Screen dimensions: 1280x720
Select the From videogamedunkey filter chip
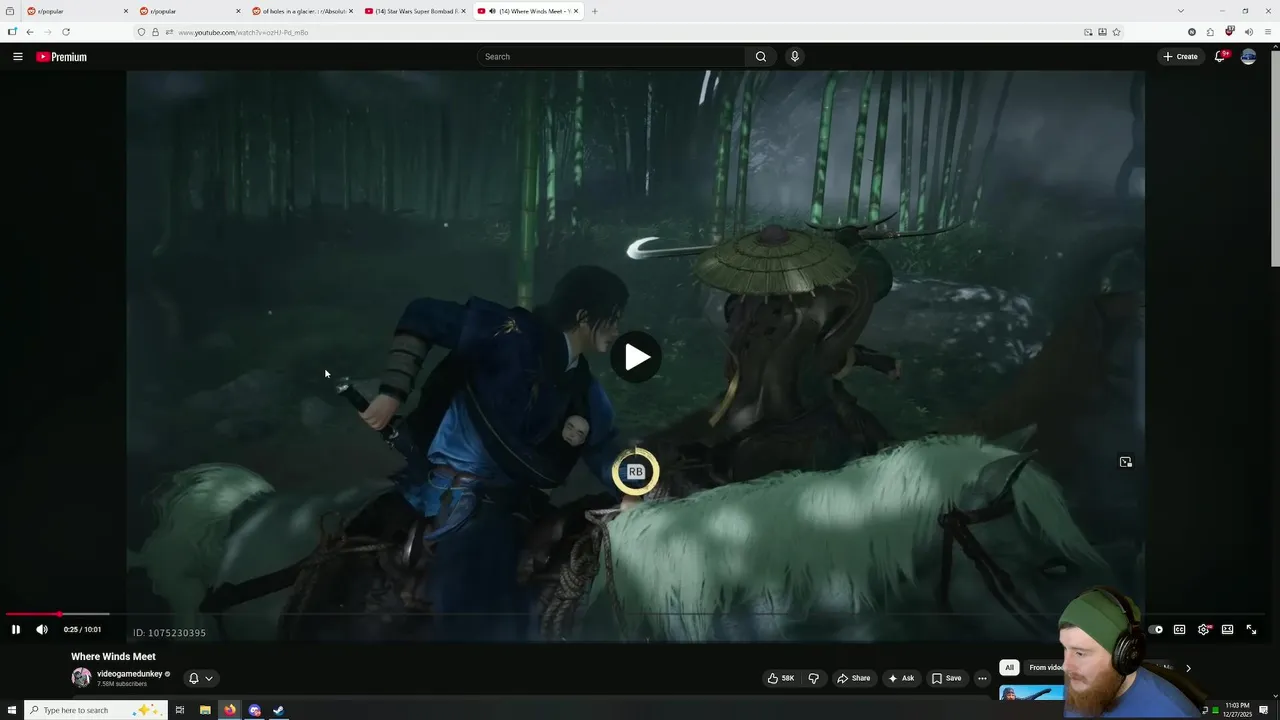[x=1046, y=668]
